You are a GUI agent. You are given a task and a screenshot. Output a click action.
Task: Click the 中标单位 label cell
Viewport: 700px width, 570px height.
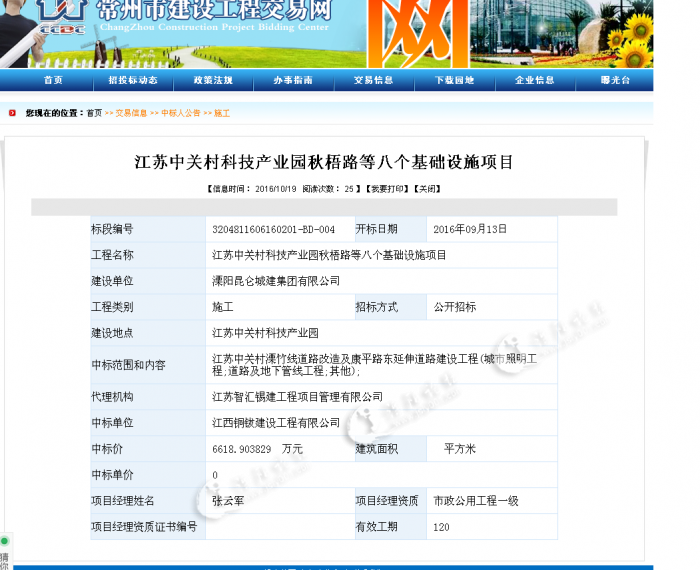[x=148, y=423]
